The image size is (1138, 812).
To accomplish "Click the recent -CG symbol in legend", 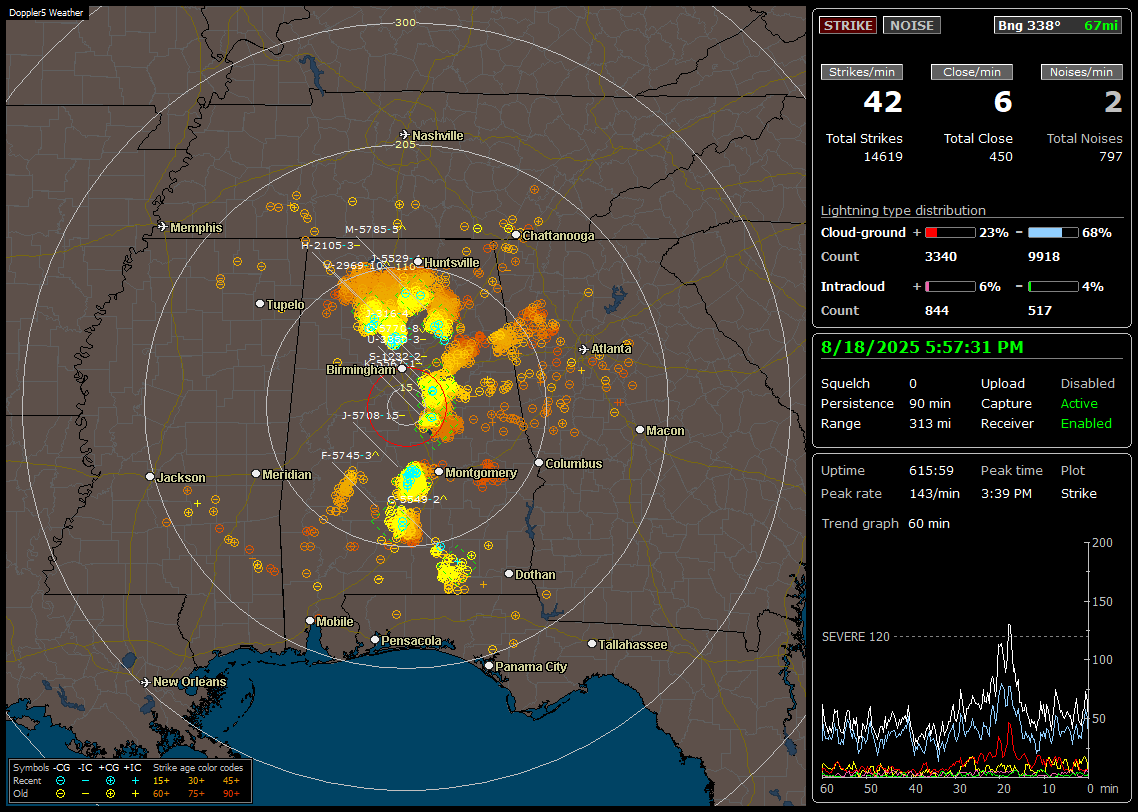I will tap(60, 781).
